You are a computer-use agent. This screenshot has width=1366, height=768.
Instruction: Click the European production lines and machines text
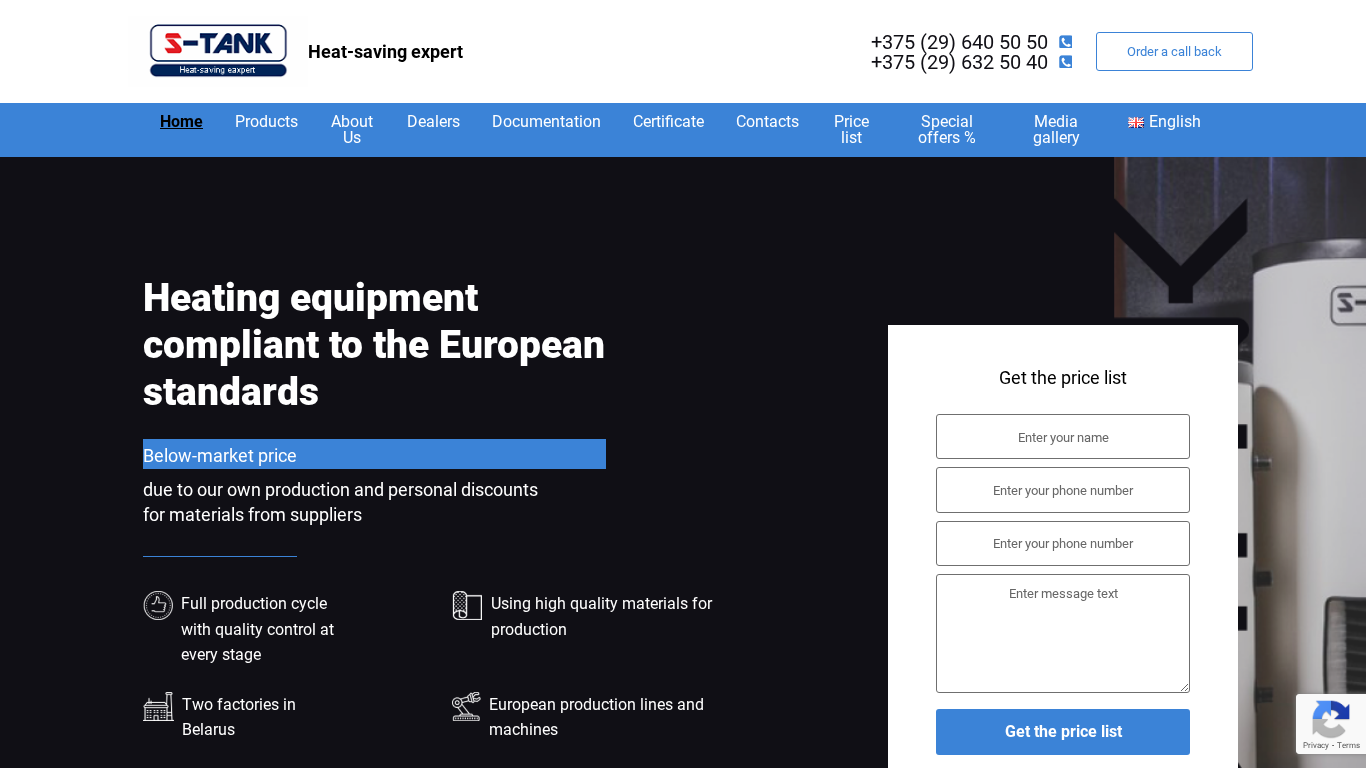pos(596,717)
